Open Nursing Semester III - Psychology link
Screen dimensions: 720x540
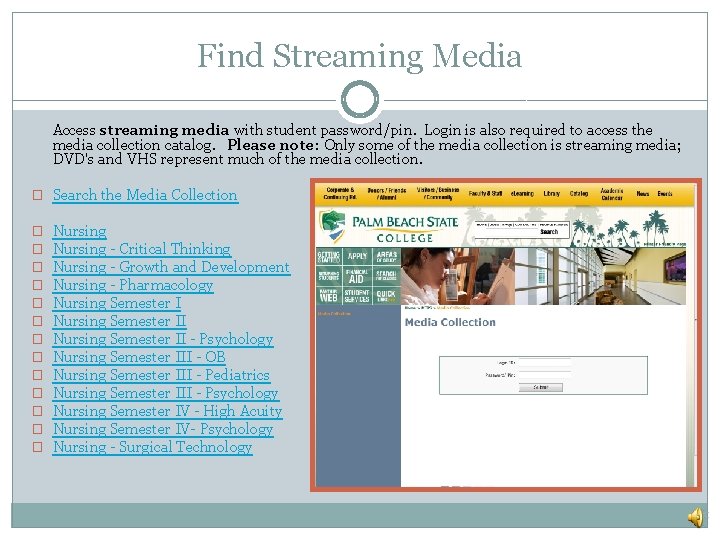166,393
